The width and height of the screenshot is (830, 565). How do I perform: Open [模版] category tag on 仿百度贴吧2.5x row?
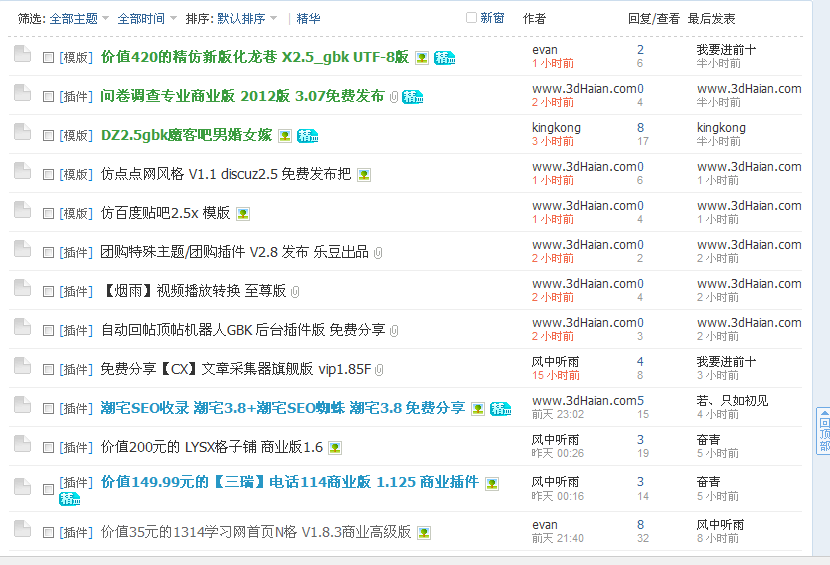(x=76, y=213)
